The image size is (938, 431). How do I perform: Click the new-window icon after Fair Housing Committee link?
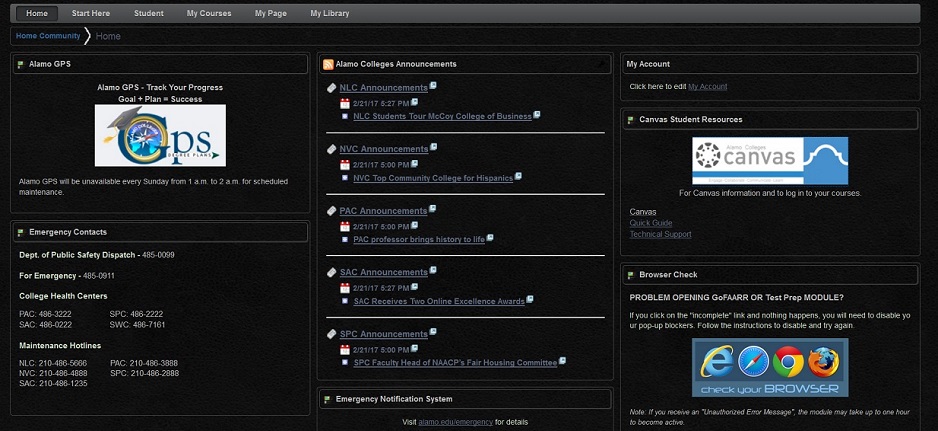pyautogui.click(x=562, y=361)
